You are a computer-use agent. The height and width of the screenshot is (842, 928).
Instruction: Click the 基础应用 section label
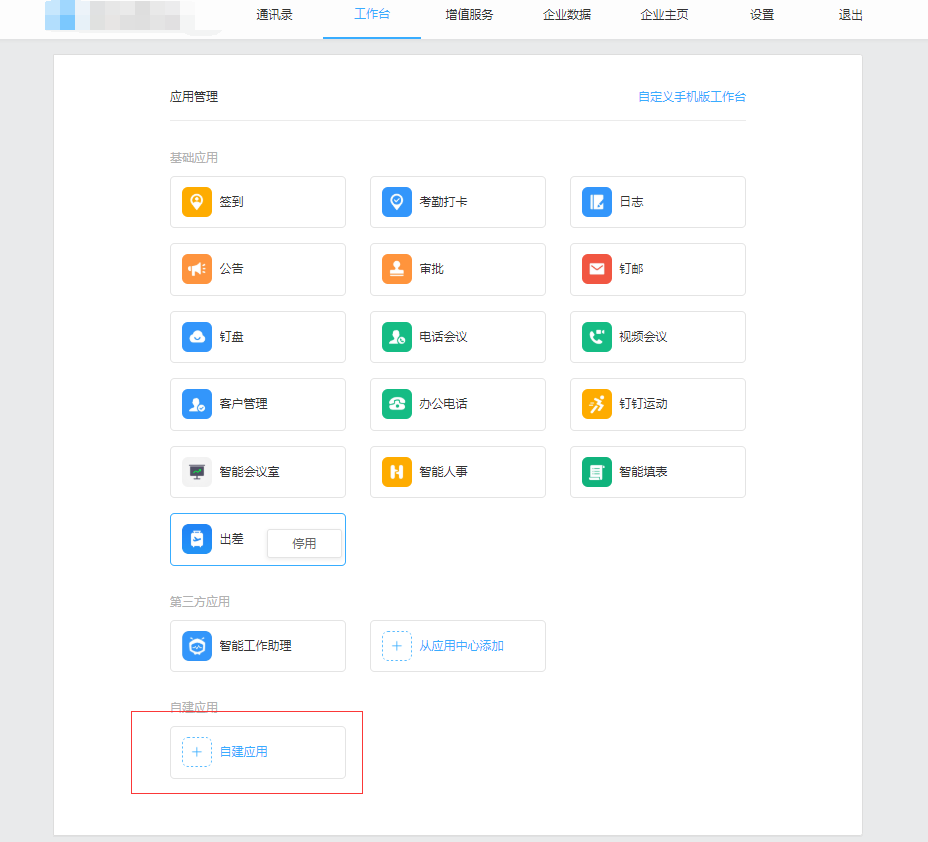tap(194, 157)
